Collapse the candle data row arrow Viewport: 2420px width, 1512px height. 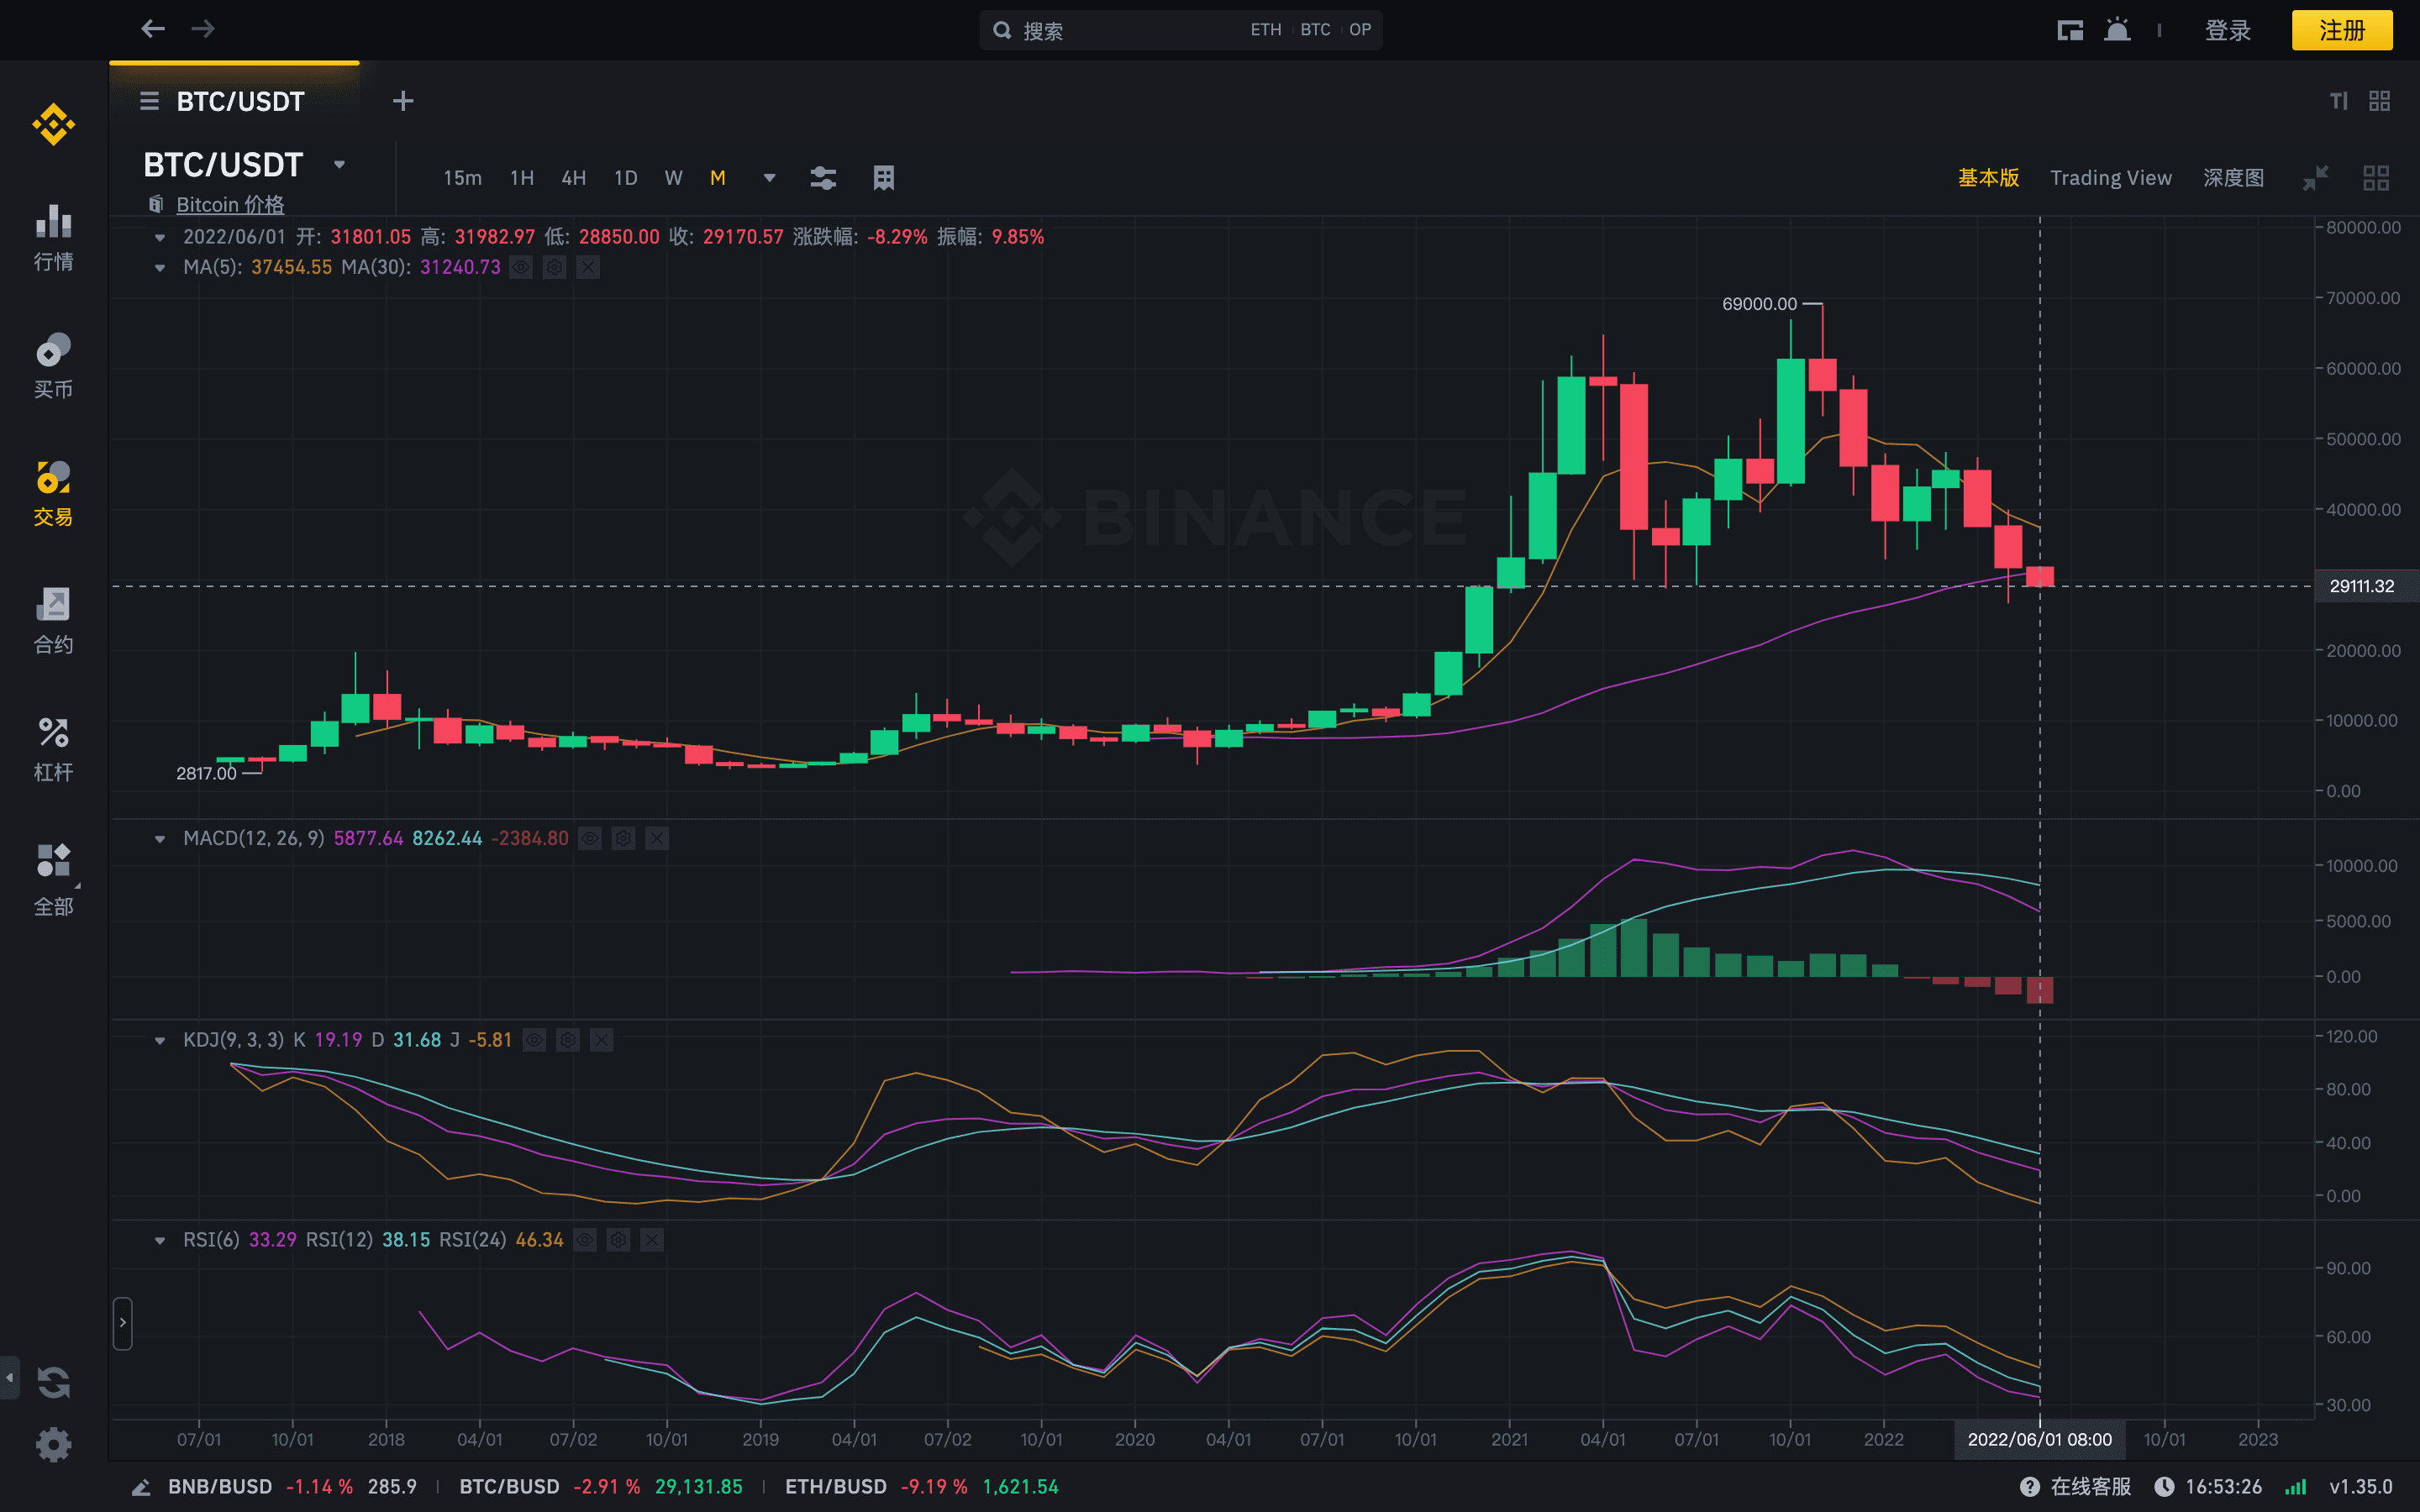pos(159,238)
